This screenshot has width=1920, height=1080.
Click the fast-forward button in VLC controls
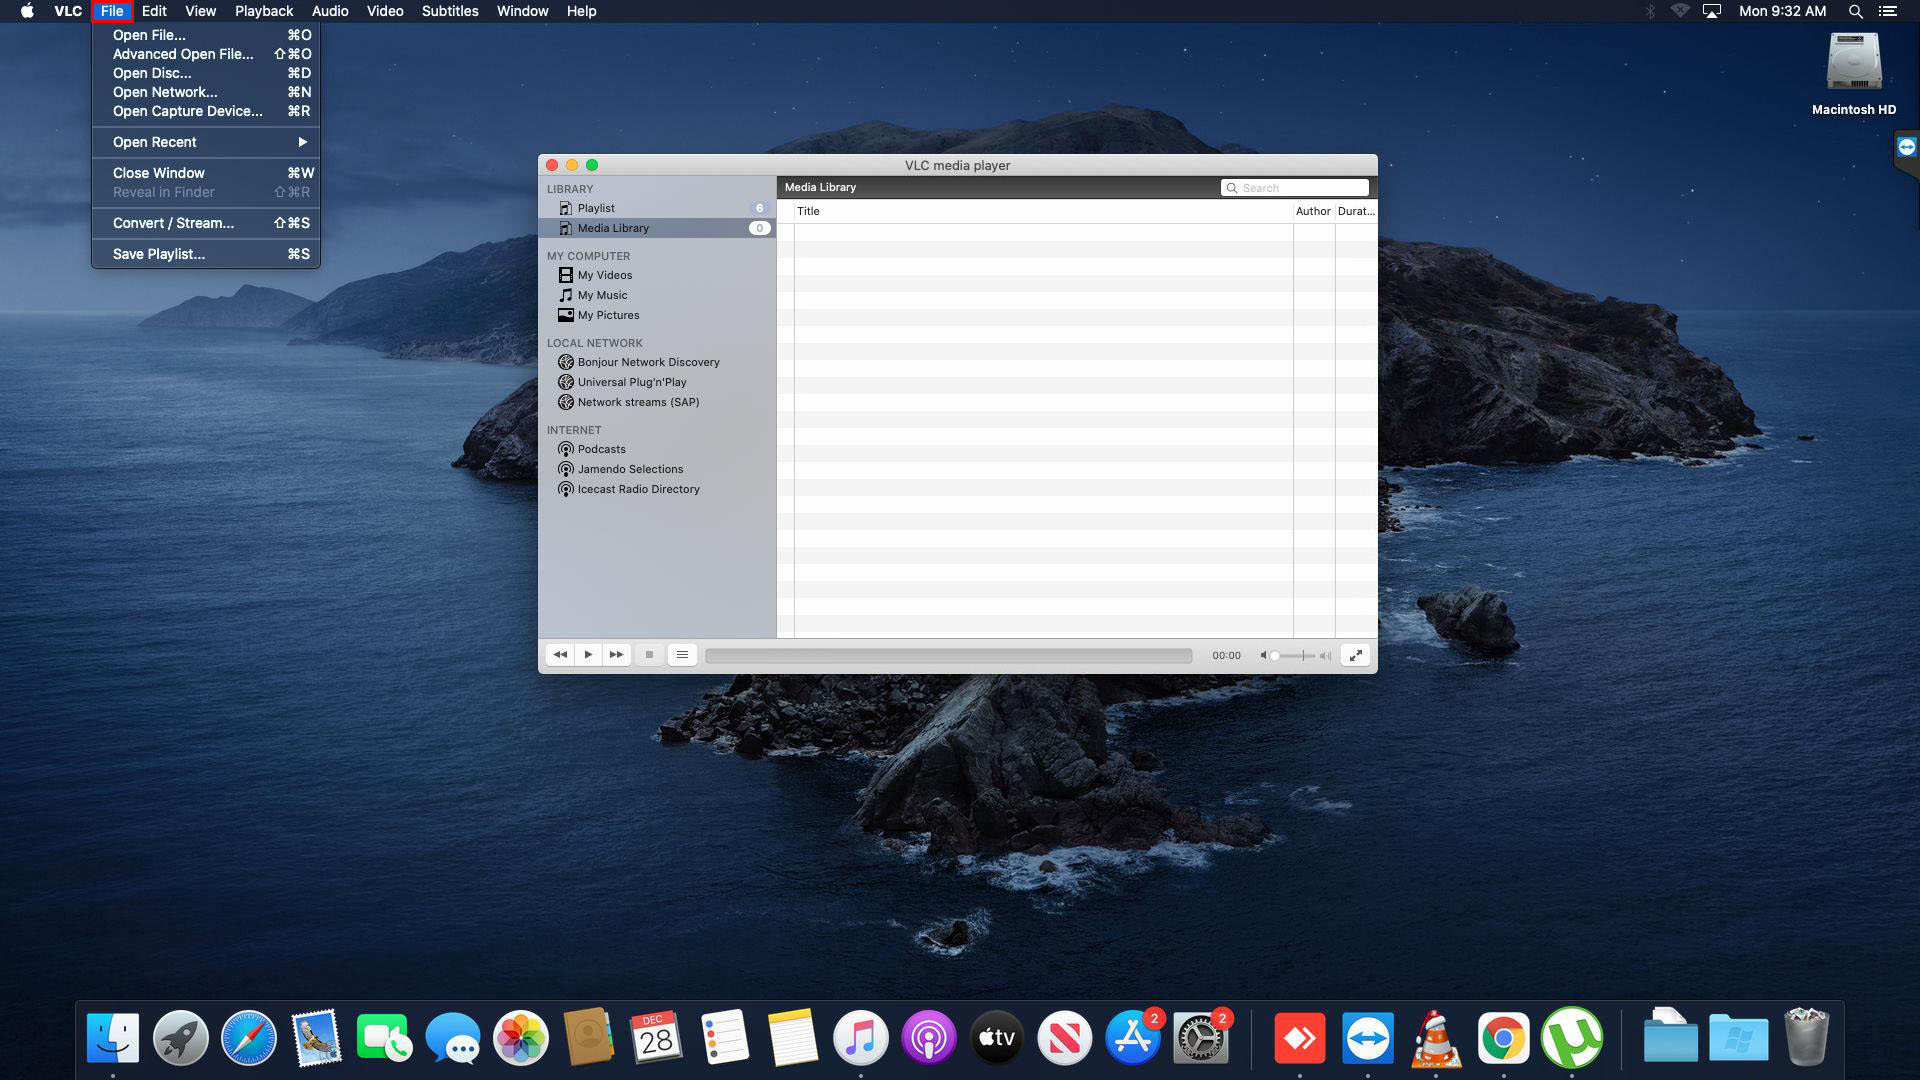click(617, 655)
